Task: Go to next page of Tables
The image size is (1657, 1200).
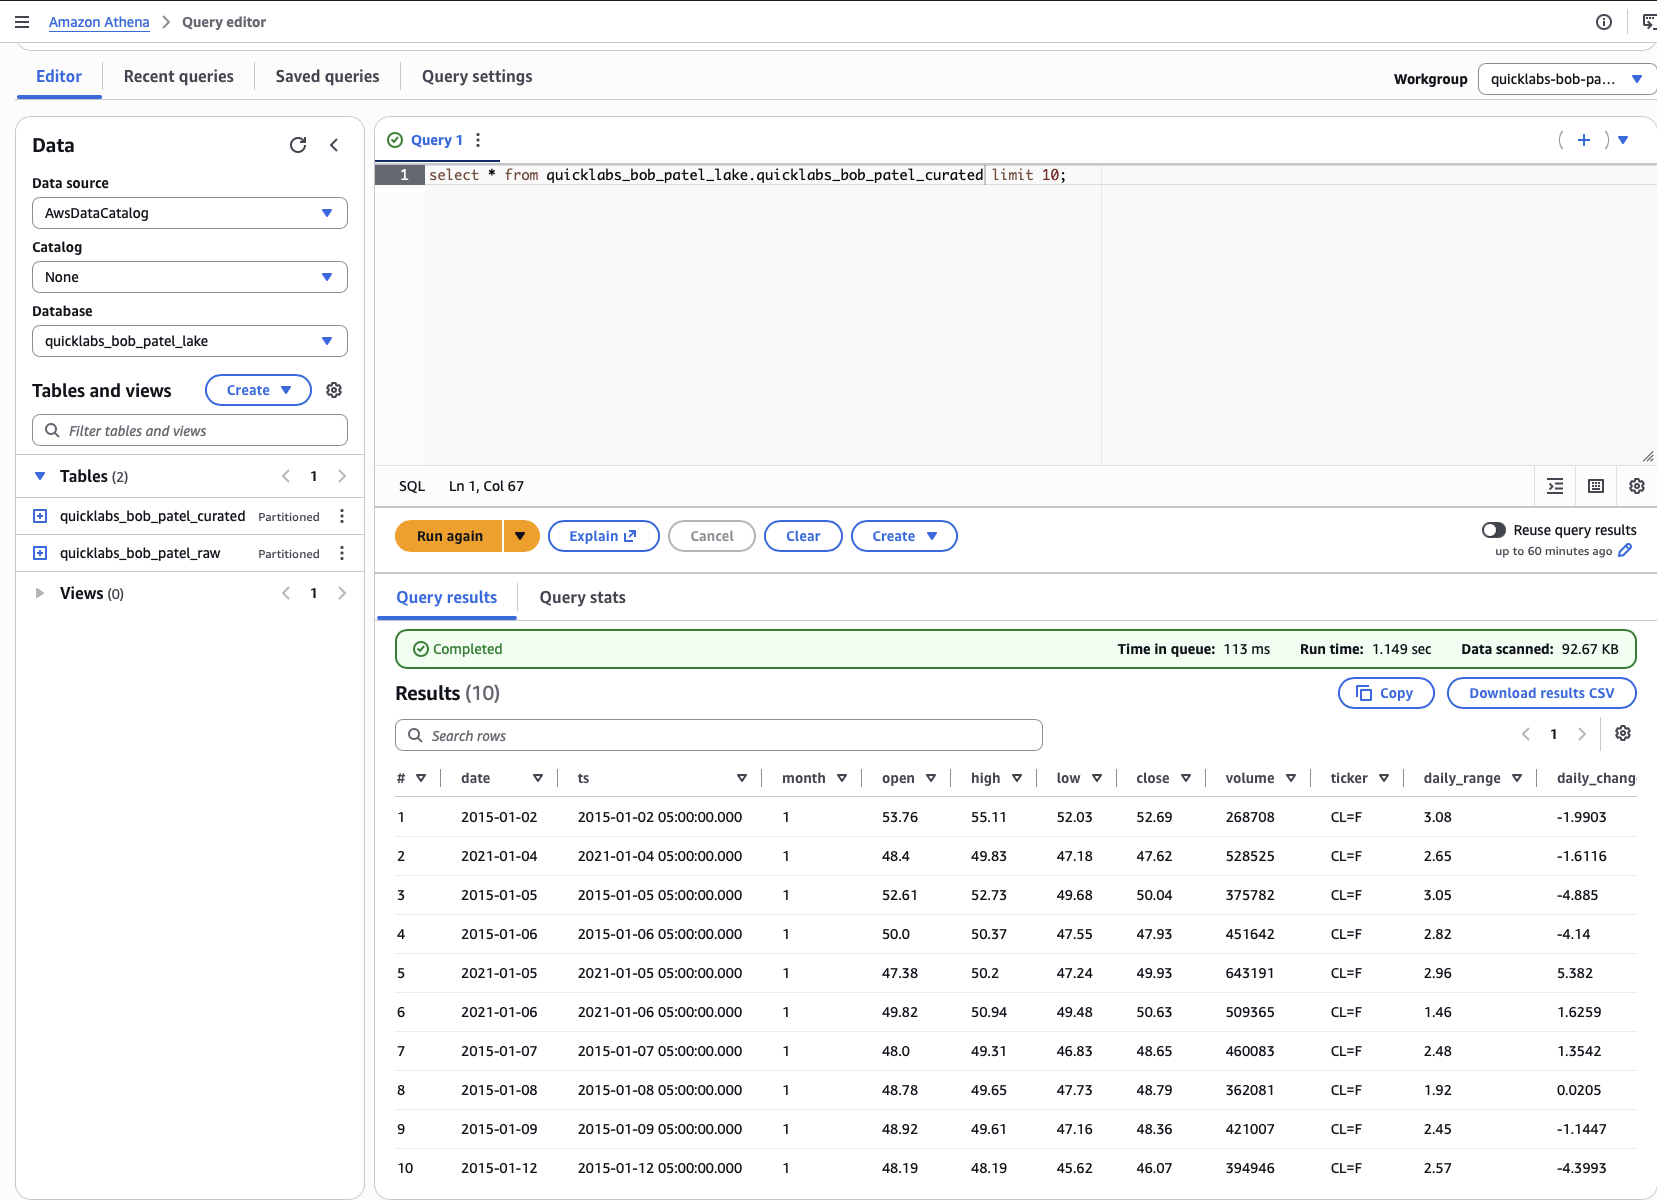Action: [x=342, y=476]
